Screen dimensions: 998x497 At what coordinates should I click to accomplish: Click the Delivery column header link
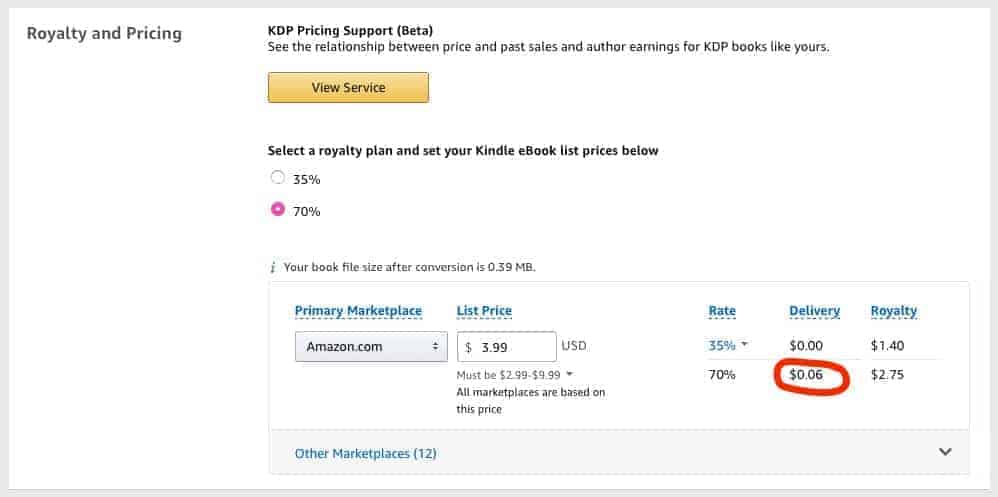pos(815,311)
